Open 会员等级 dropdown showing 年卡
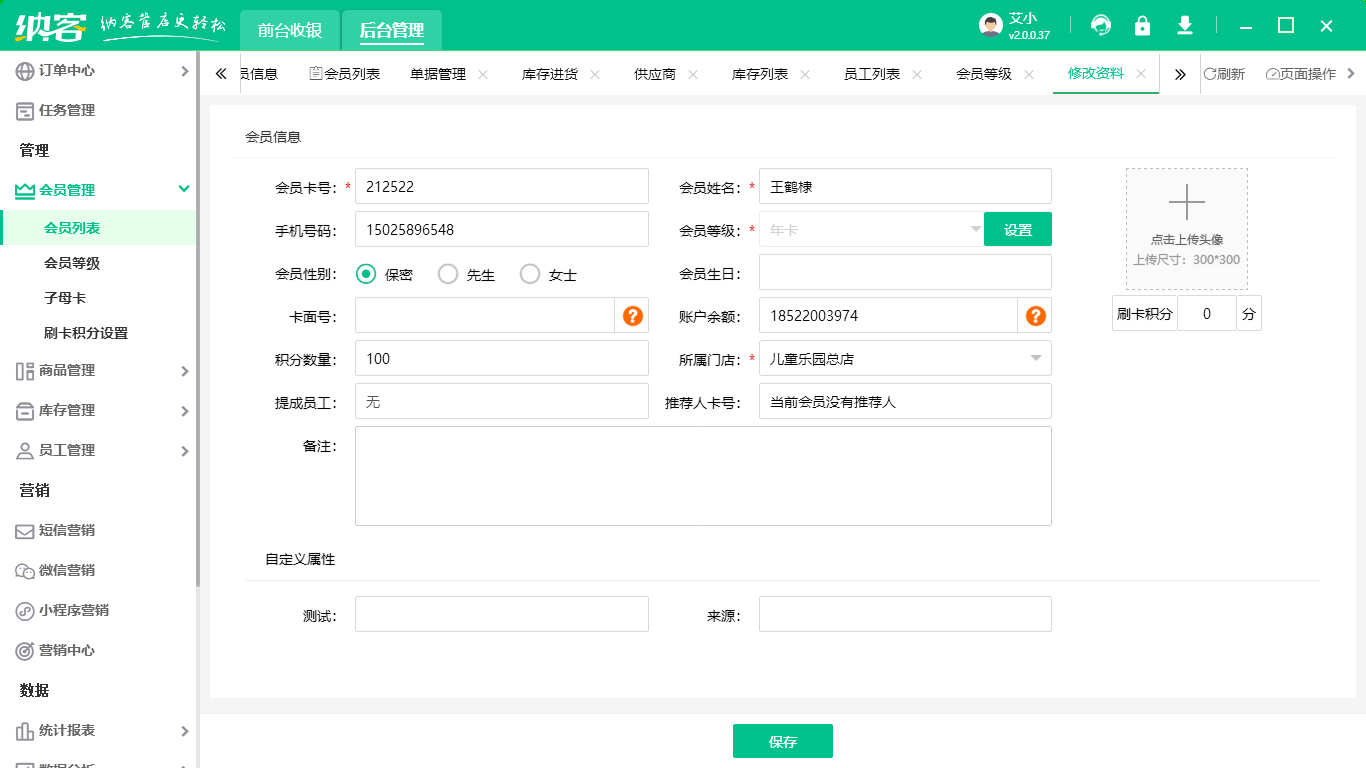This screenshot has height=768, width=1366. [x=871, y=229]
